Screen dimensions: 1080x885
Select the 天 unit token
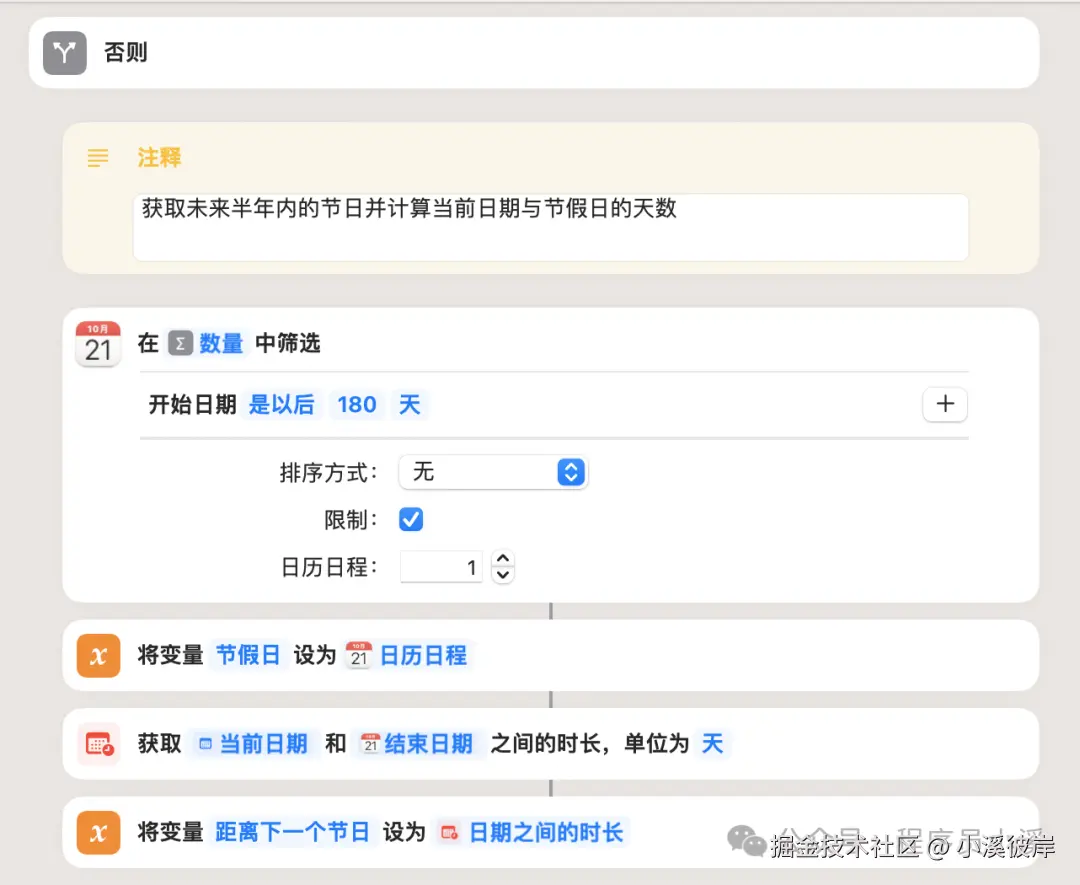712,744
